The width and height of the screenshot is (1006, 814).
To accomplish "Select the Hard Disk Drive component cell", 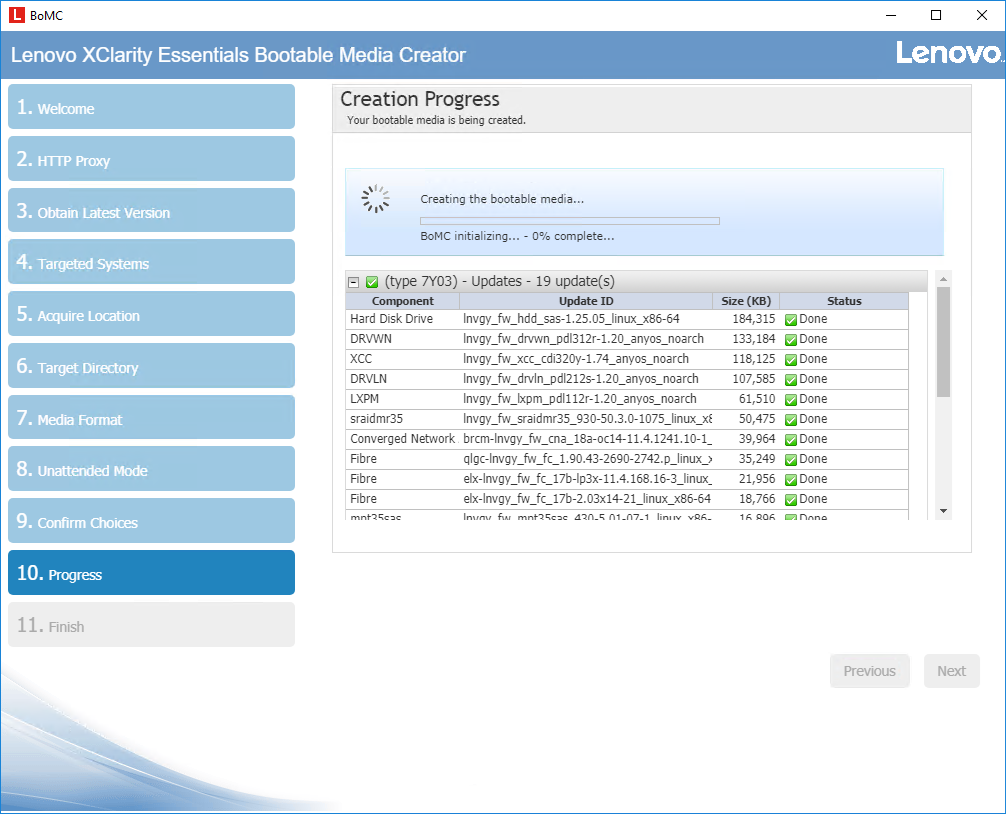I will 402,319.
